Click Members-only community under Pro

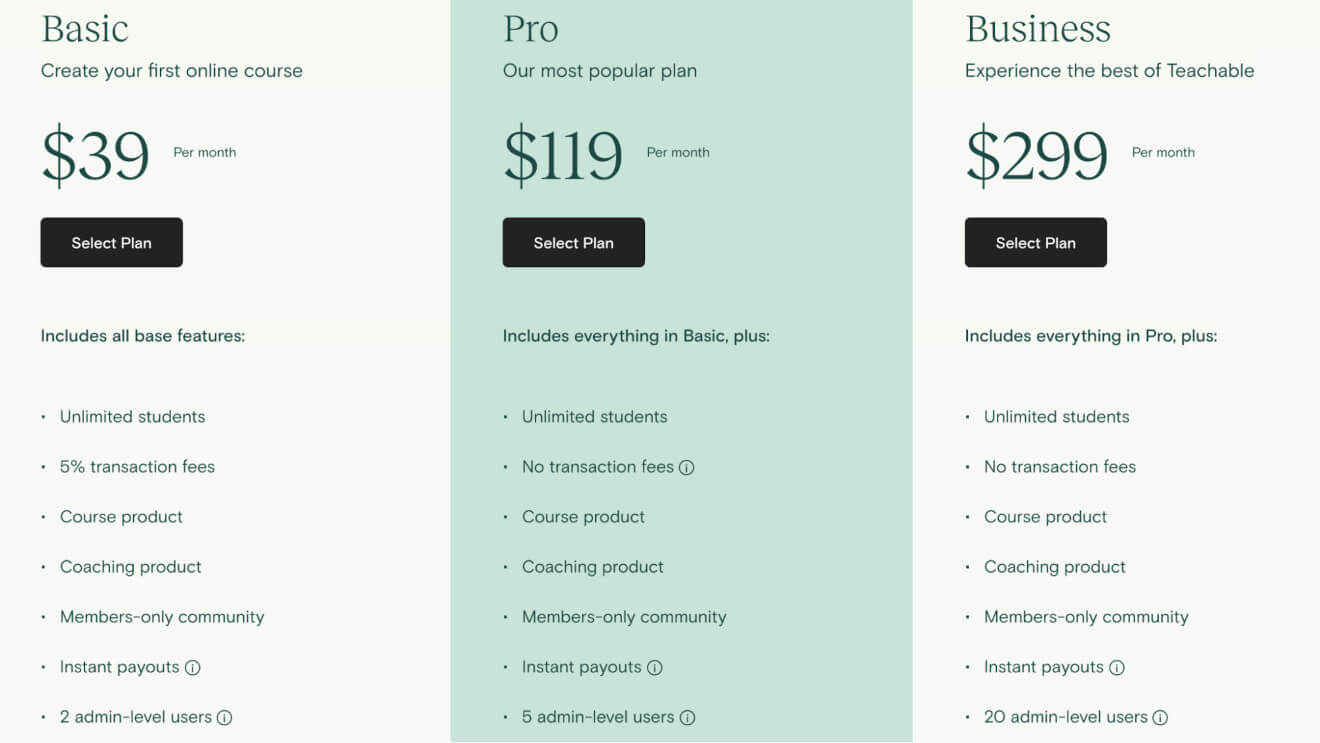(x=624, y=617)
